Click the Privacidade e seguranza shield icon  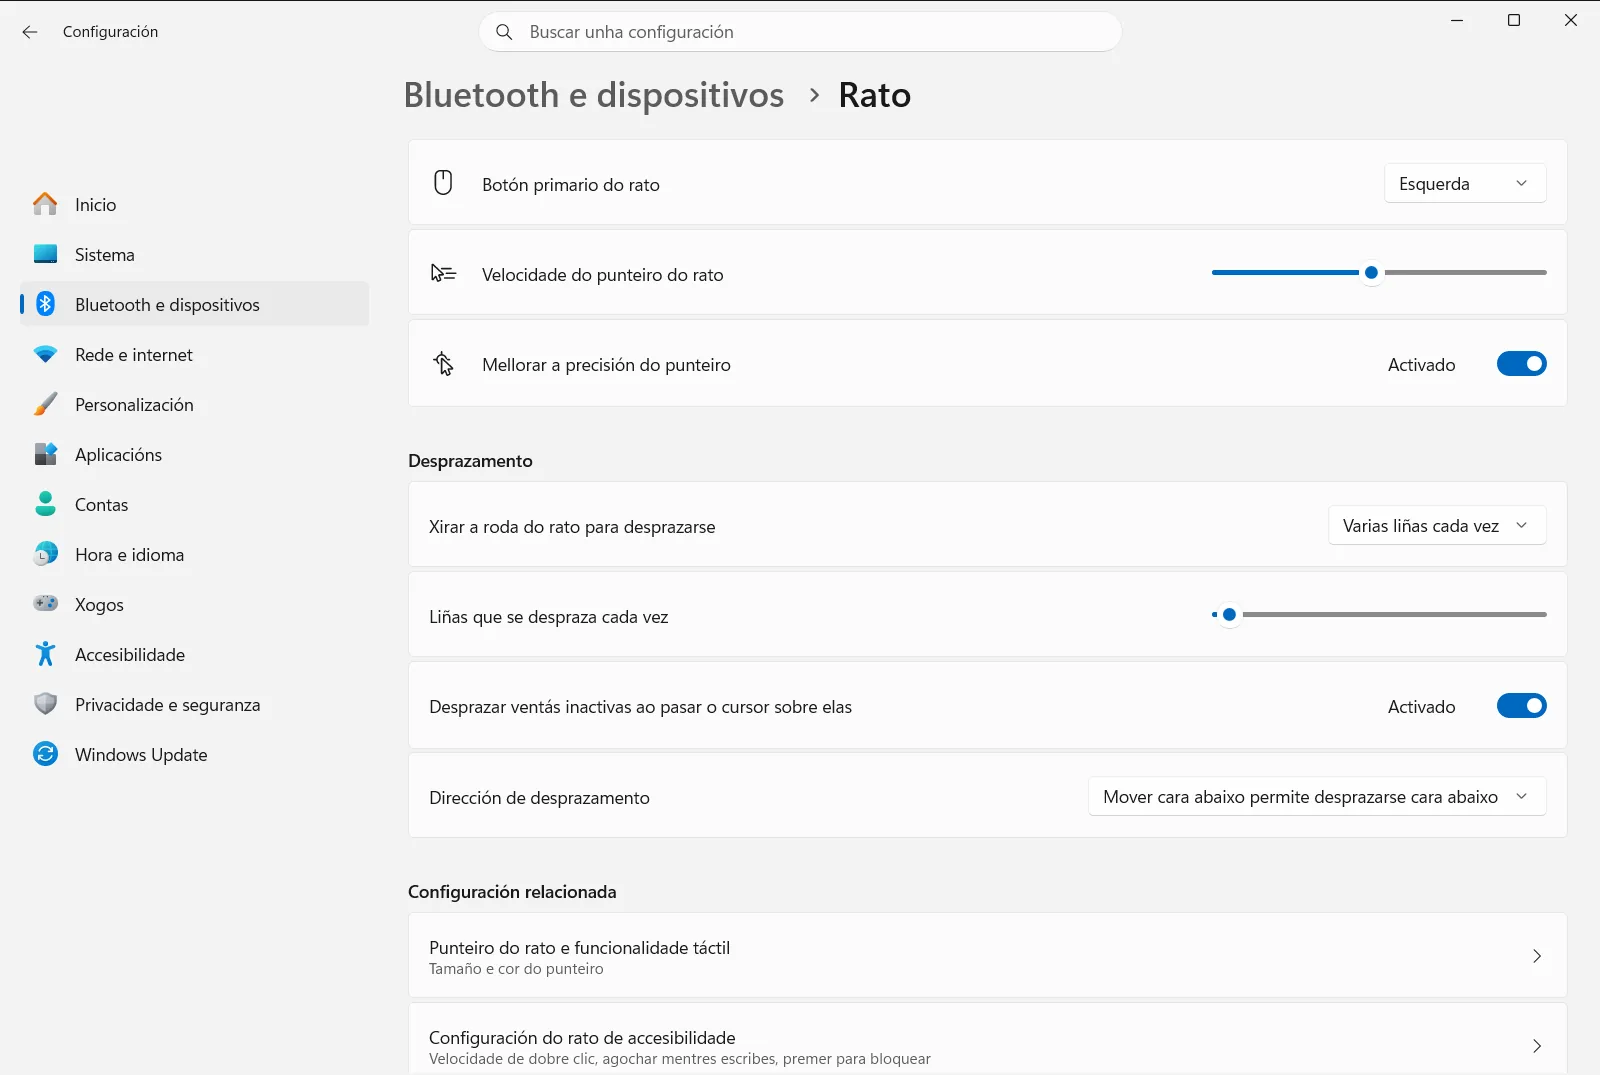45,704
